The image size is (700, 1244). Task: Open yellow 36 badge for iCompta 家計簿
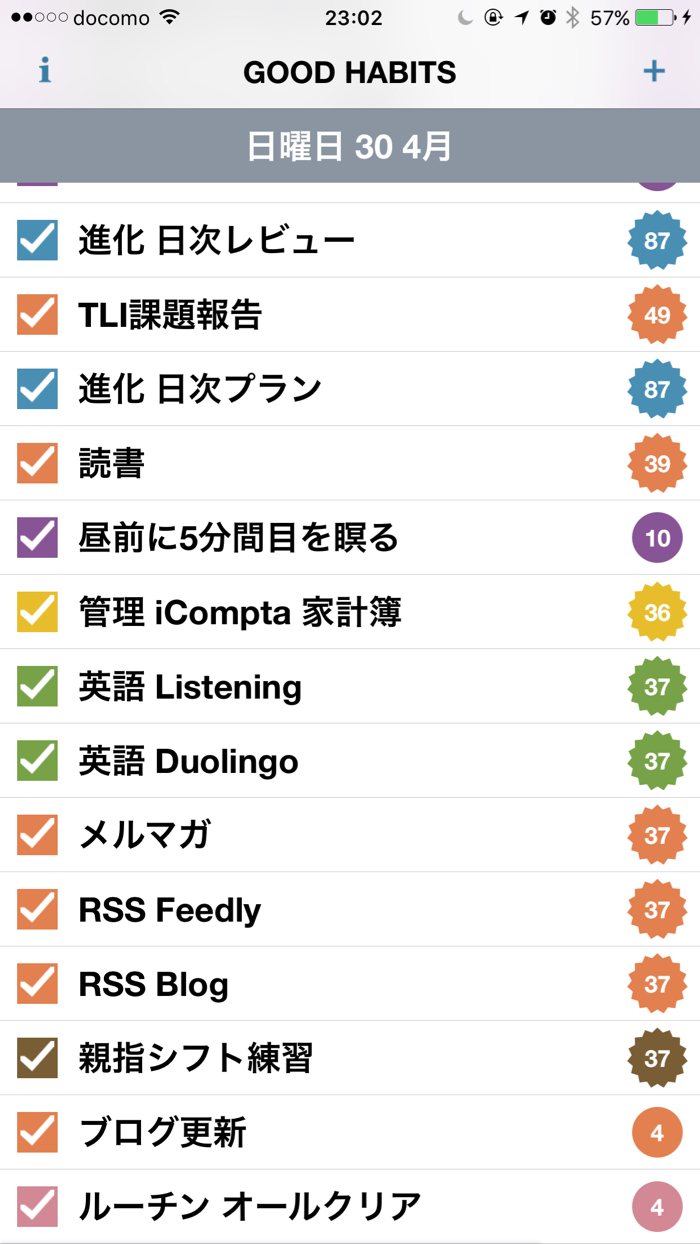click(657, 612)
